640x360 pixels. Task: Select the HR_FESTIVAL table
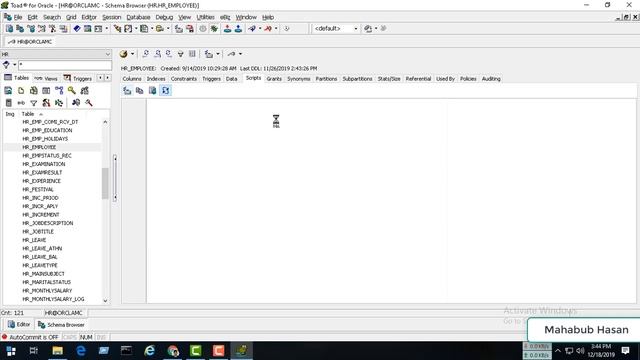click(x=38, y=189)
